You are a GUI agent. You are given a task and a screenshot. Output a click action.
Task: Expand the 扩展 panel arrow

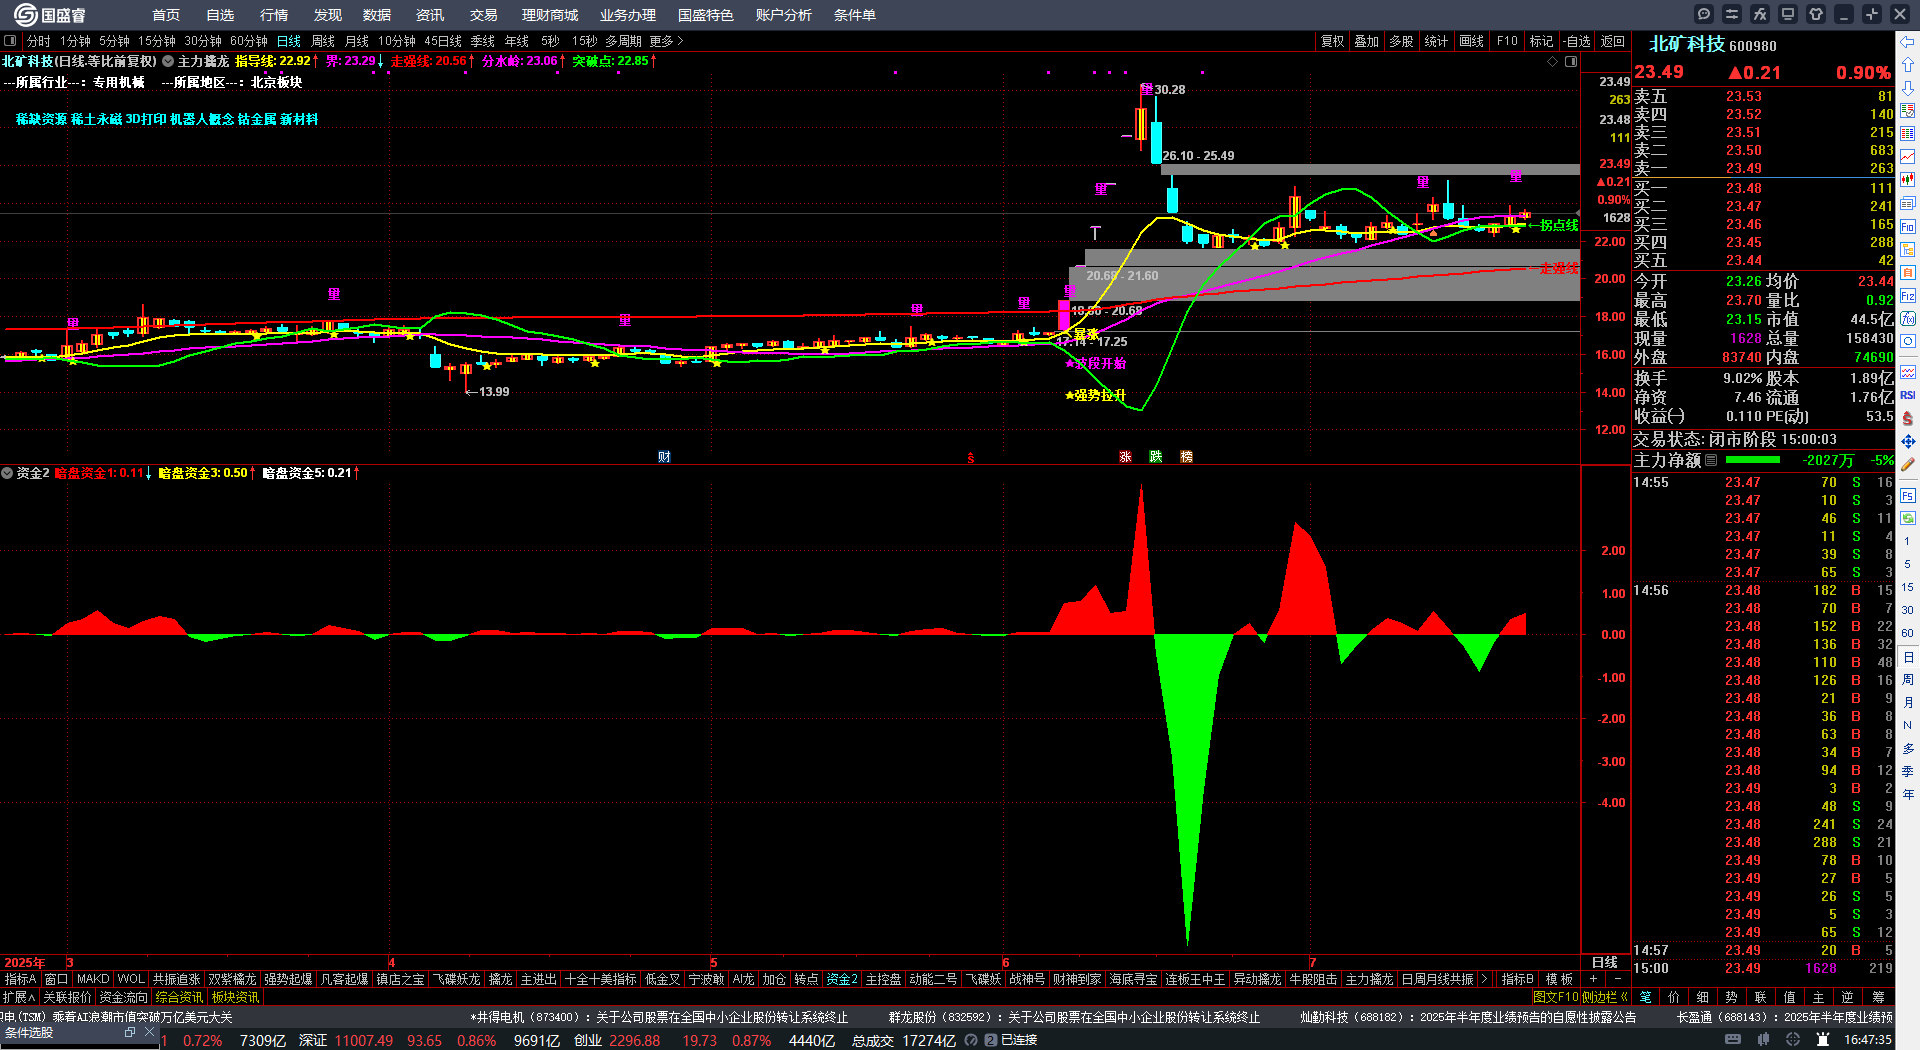20,997
